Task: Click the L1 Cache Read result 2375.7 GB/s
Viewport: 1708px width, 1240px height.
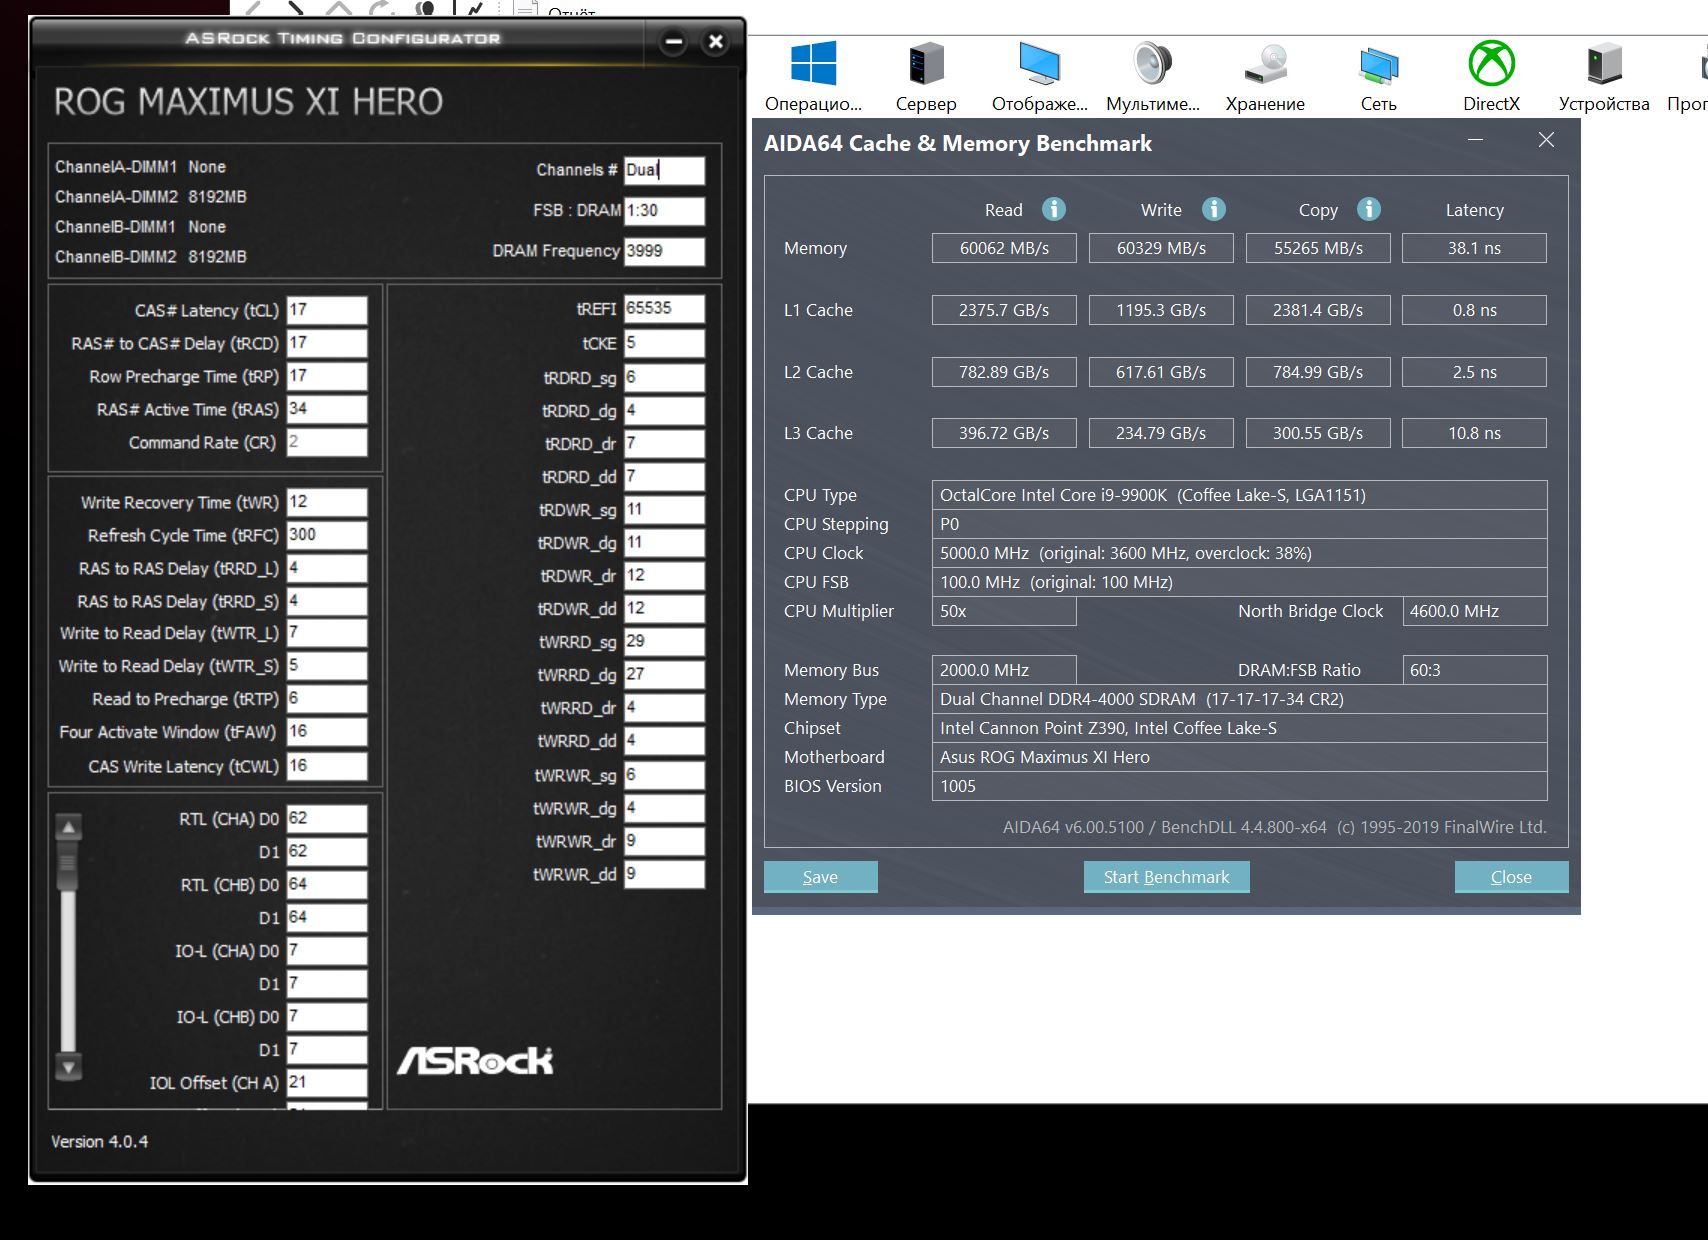Action: click(x=1004, y=310)
